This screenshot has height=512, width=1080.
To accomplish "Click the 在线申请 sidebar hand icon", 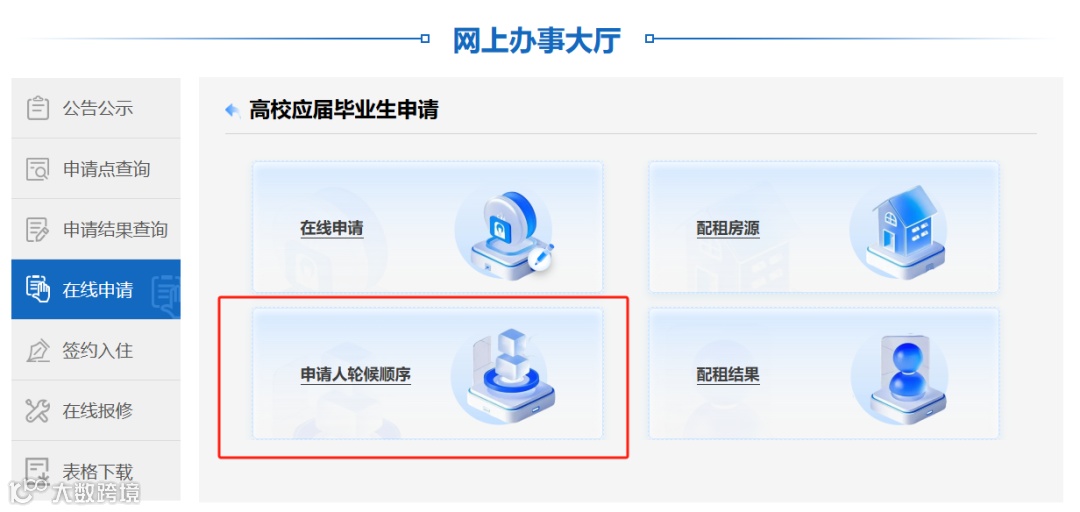I will pos(38,289).
